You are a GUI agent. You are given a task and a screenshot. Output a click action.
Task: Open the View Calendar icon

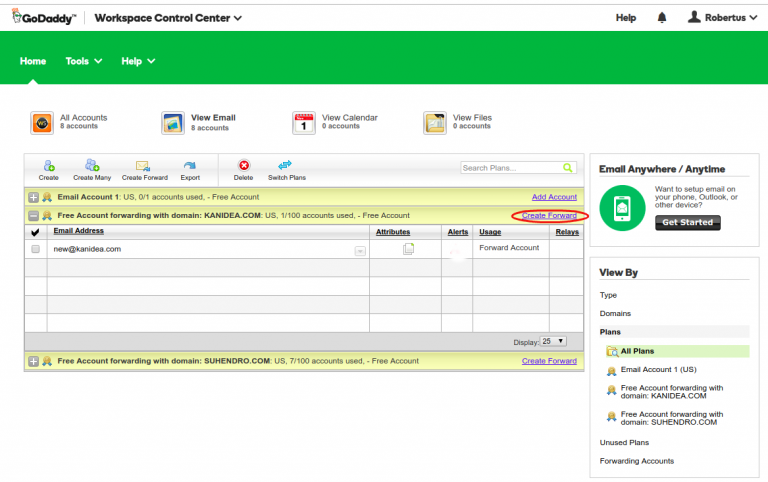pyautogui.click(x=304, y=122)
